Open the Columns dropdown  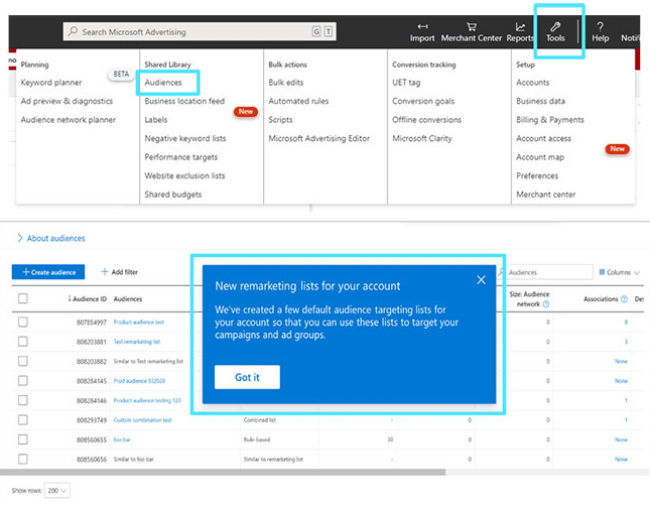[616, 272]
